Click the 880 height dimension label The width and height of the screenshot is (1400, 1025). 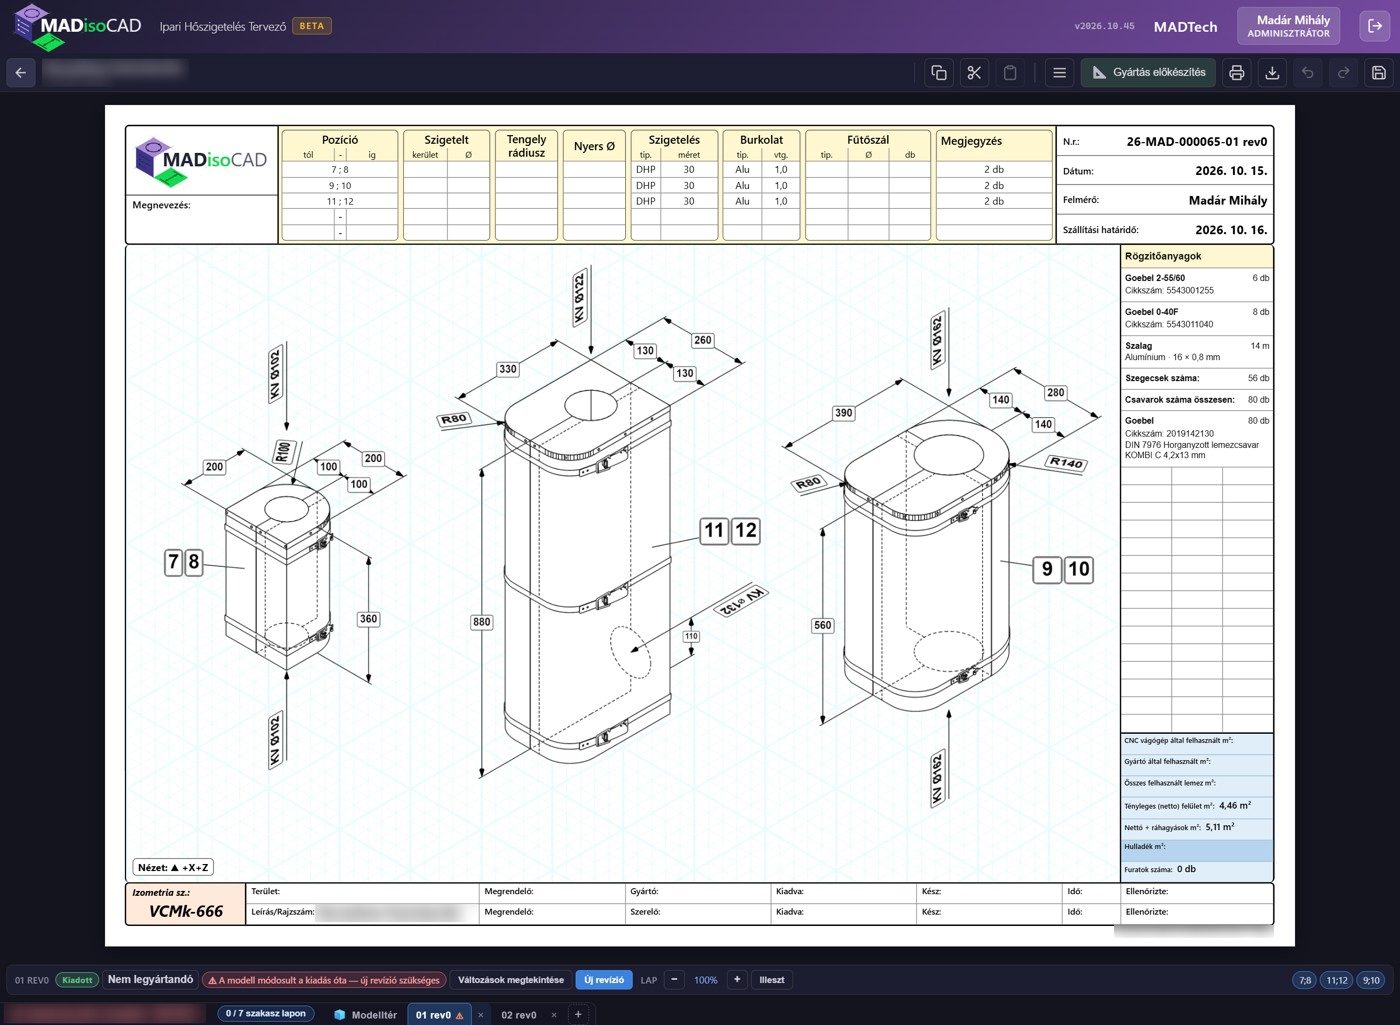click(481, 622)
